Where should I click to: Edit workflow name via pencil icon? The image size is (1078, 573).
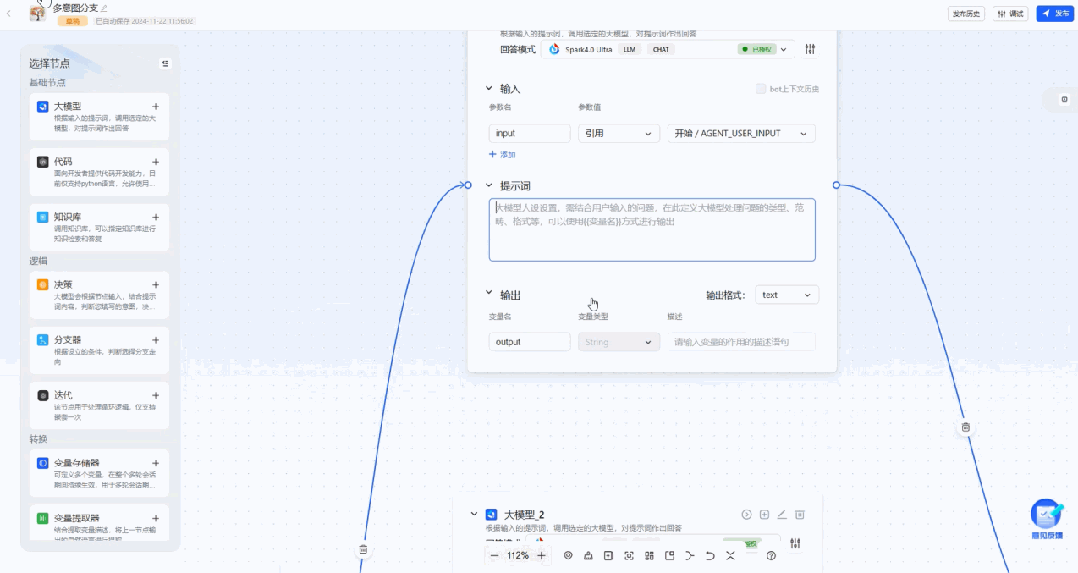pos(104,8)
